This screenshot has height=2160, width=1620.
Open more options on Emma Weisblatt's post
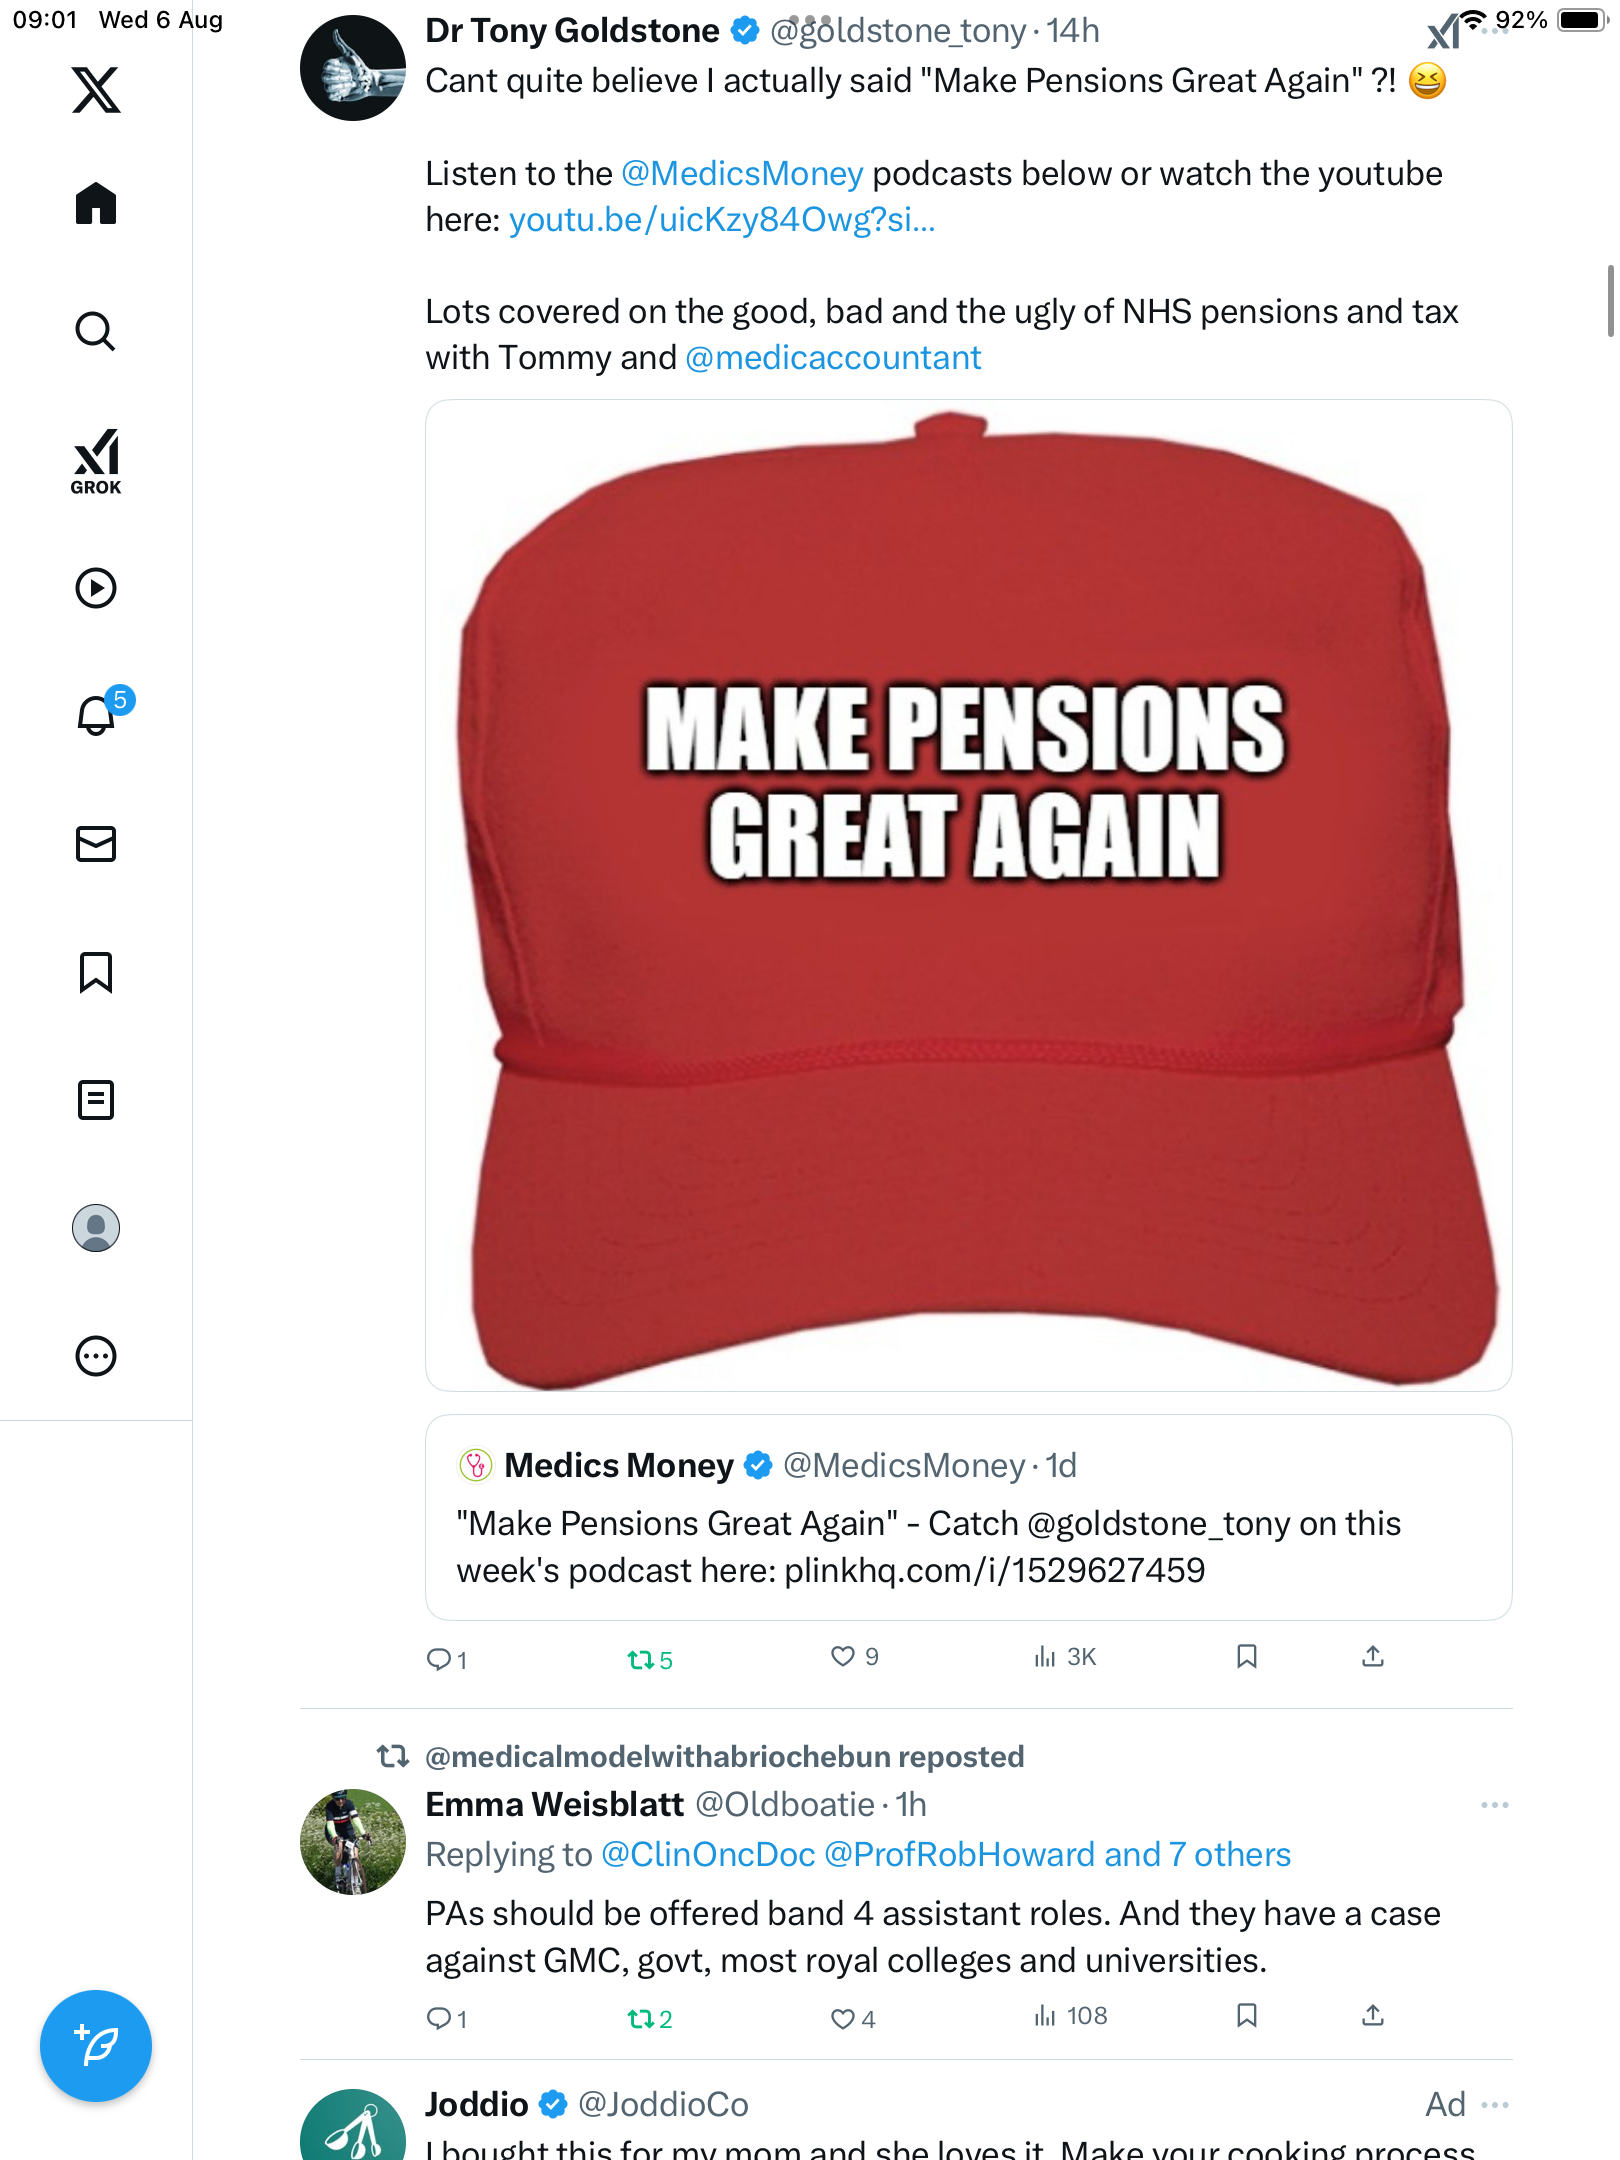(1494, 1805)
